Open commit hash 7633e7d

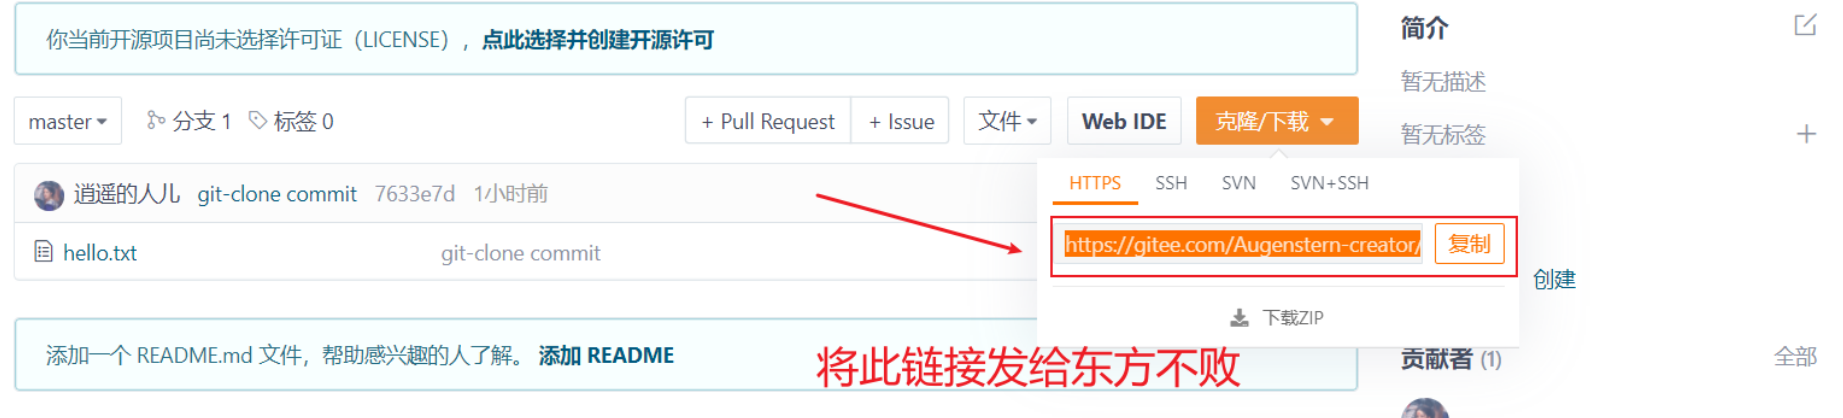coord(414,193)
